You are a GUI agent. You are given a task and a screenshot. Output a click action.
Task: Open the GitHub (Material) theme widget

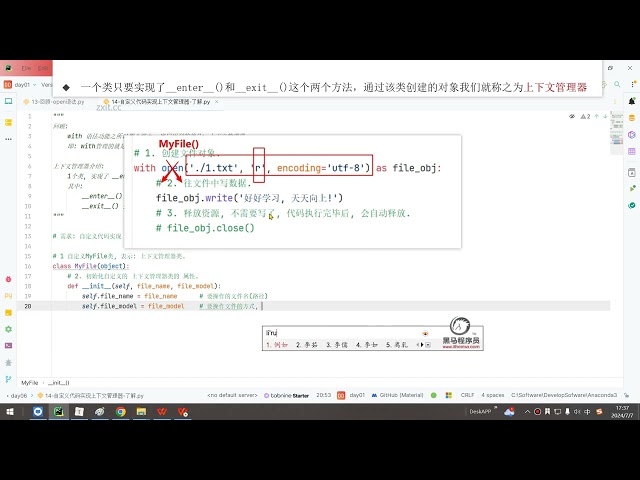397,395
